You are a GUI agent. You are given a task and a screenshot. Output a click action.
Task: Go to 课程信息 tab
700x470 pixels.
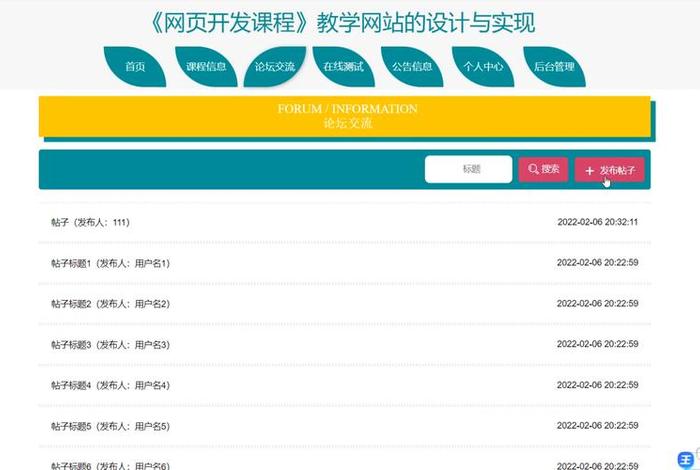[206, 67]
